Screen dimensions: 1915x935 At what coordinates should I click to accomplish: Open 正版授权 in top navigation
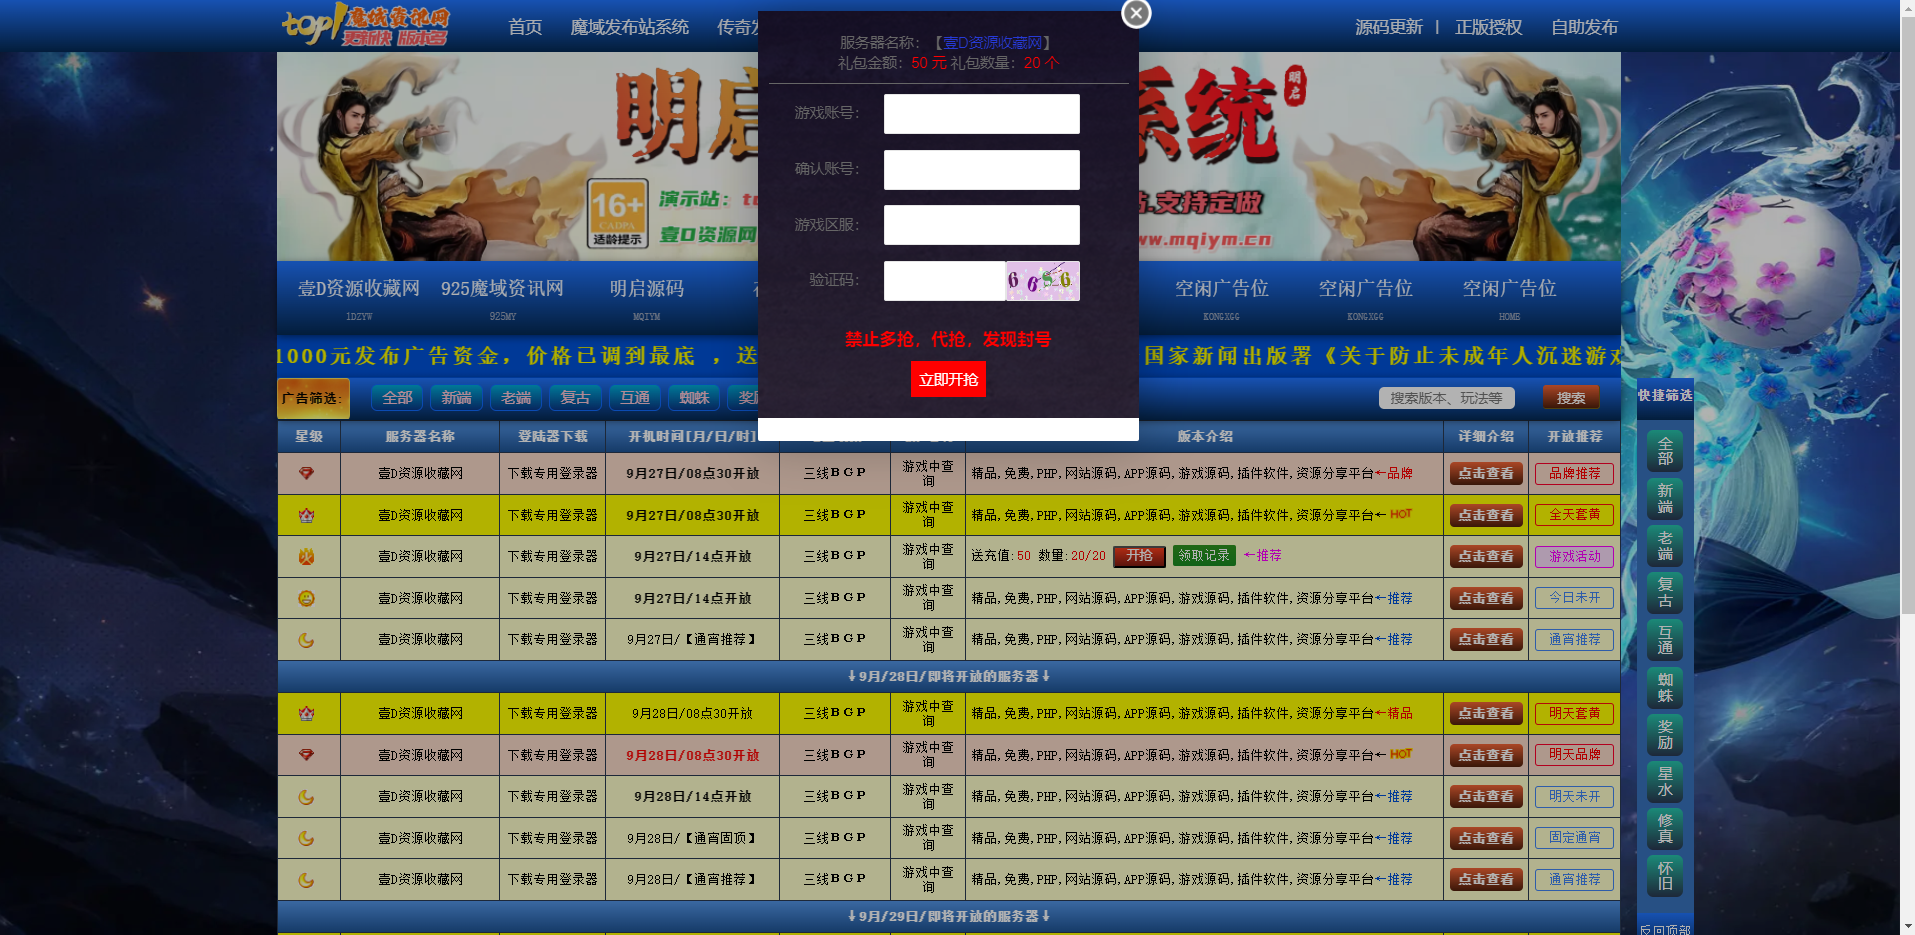click(1488, 27)
